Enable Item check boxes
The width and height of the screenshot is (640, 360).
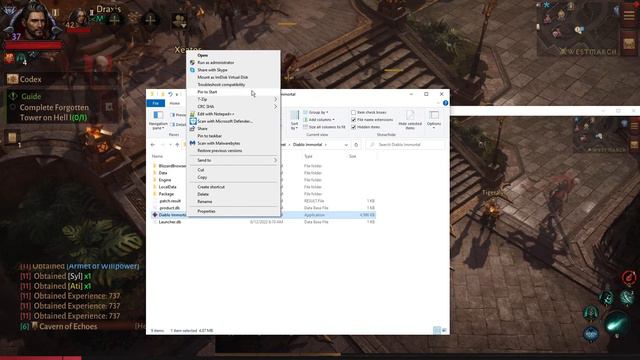353,112
